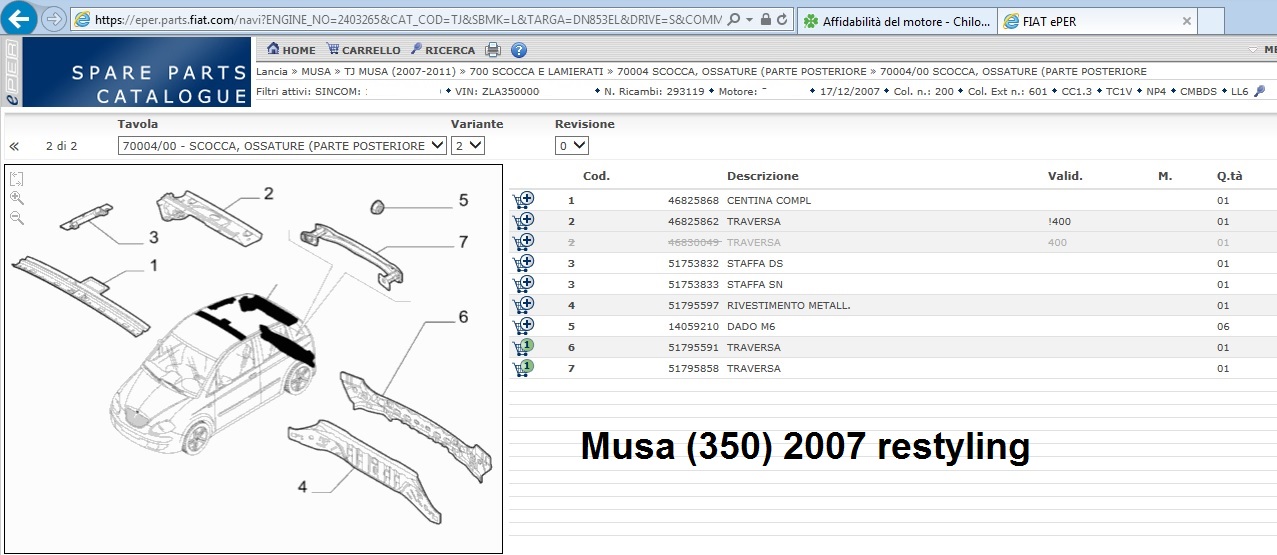Viewport: 1277px width, 555px height.
Task: Click MUSA breadcrumb link
Action: click(316, 72)
